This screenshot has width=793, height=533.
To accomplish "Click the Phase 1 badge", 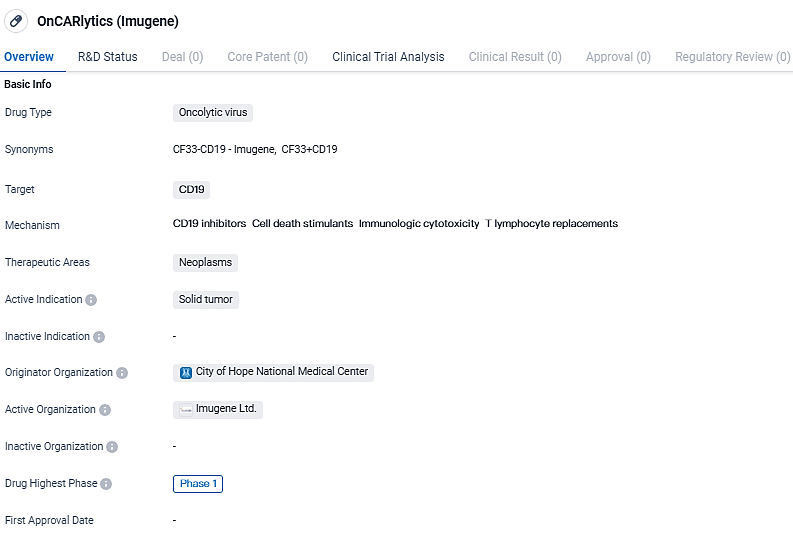I will tap(198, 484).
